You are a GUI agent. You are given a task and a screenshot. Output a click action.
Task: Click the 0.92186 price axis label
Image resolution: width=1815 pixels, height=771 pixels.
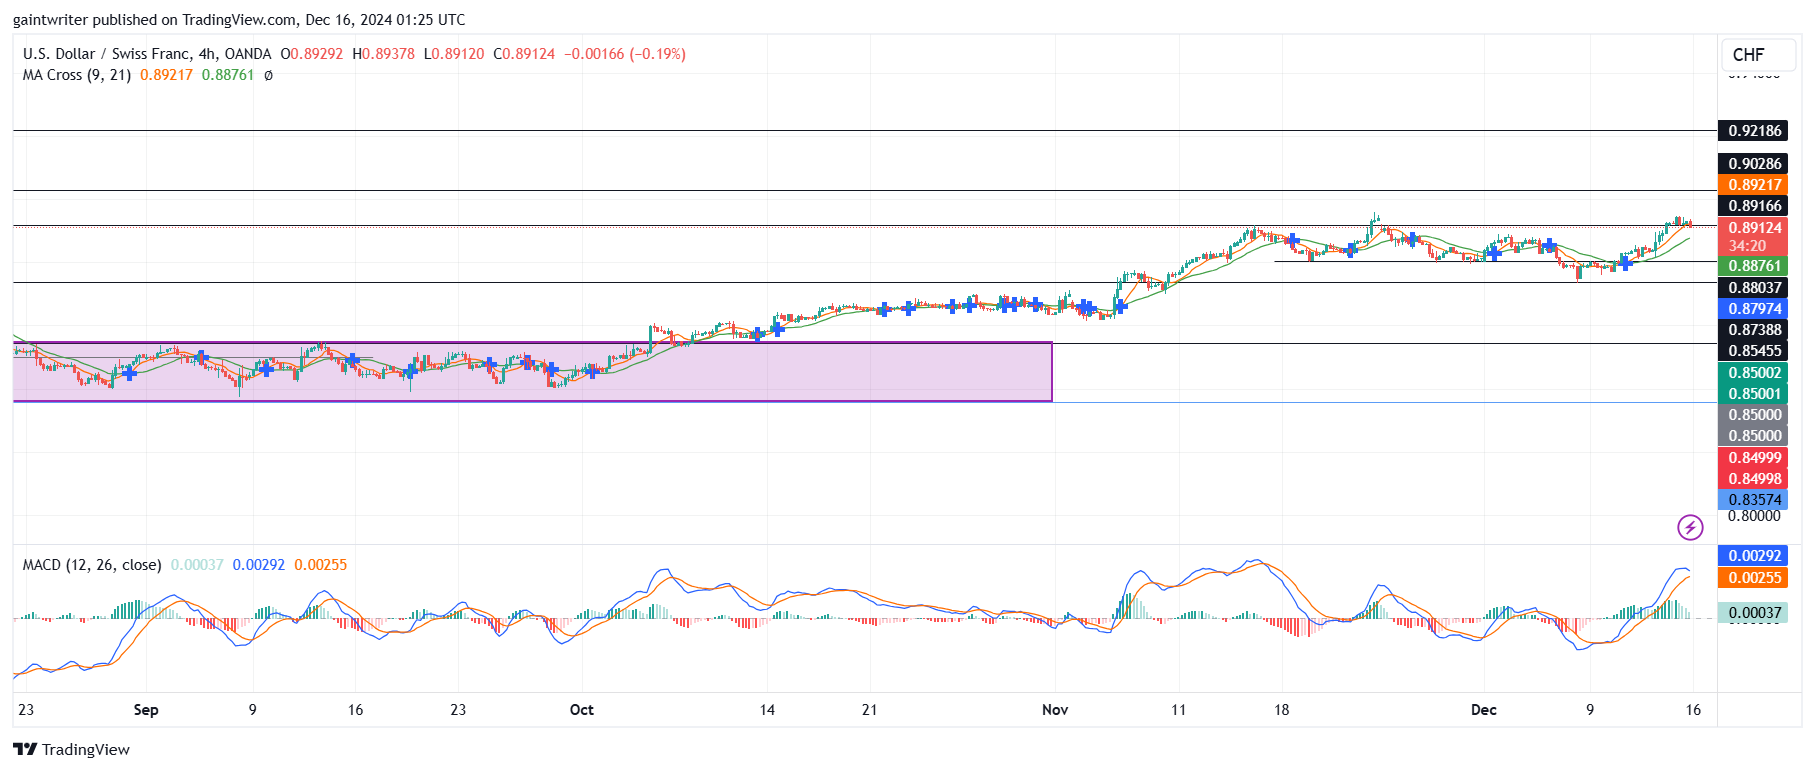(x=1752, y=131)
